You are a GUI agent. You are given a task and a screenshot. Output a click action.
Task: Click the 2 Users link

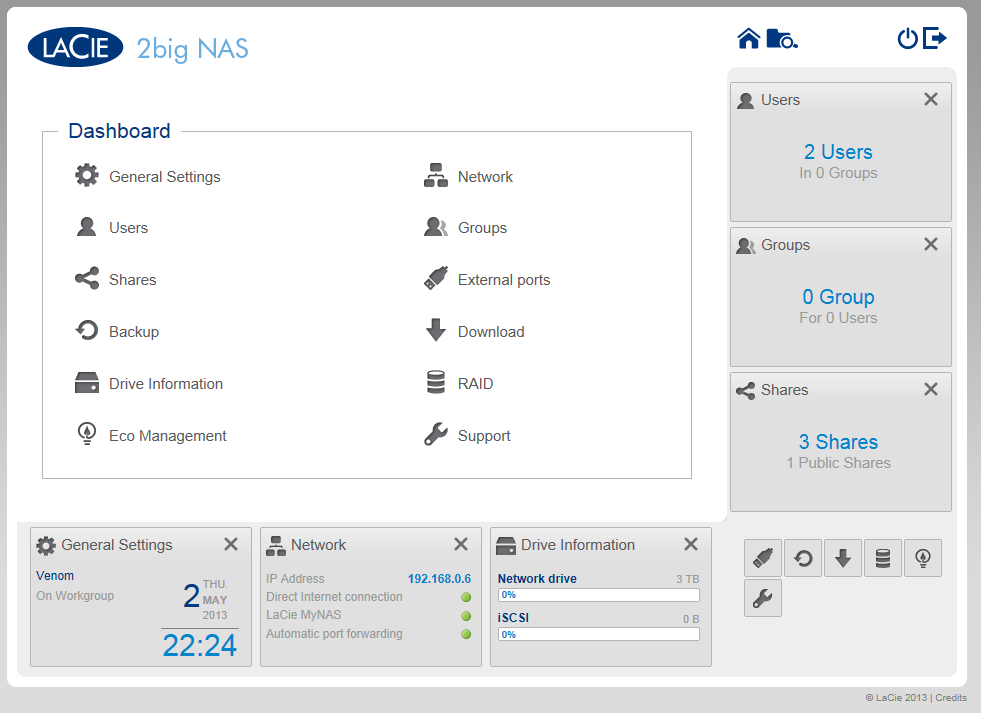pyautogui.click(x=838, y=151)
